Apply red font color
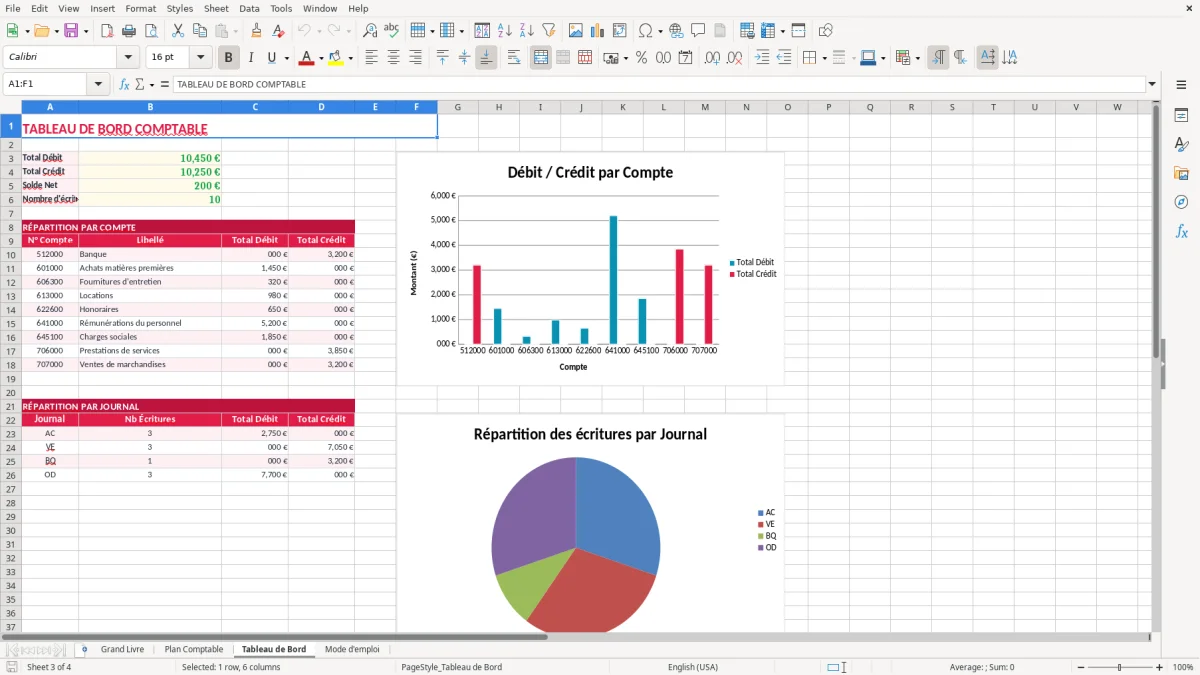1200x675 pixels. (x=307, y=58)
